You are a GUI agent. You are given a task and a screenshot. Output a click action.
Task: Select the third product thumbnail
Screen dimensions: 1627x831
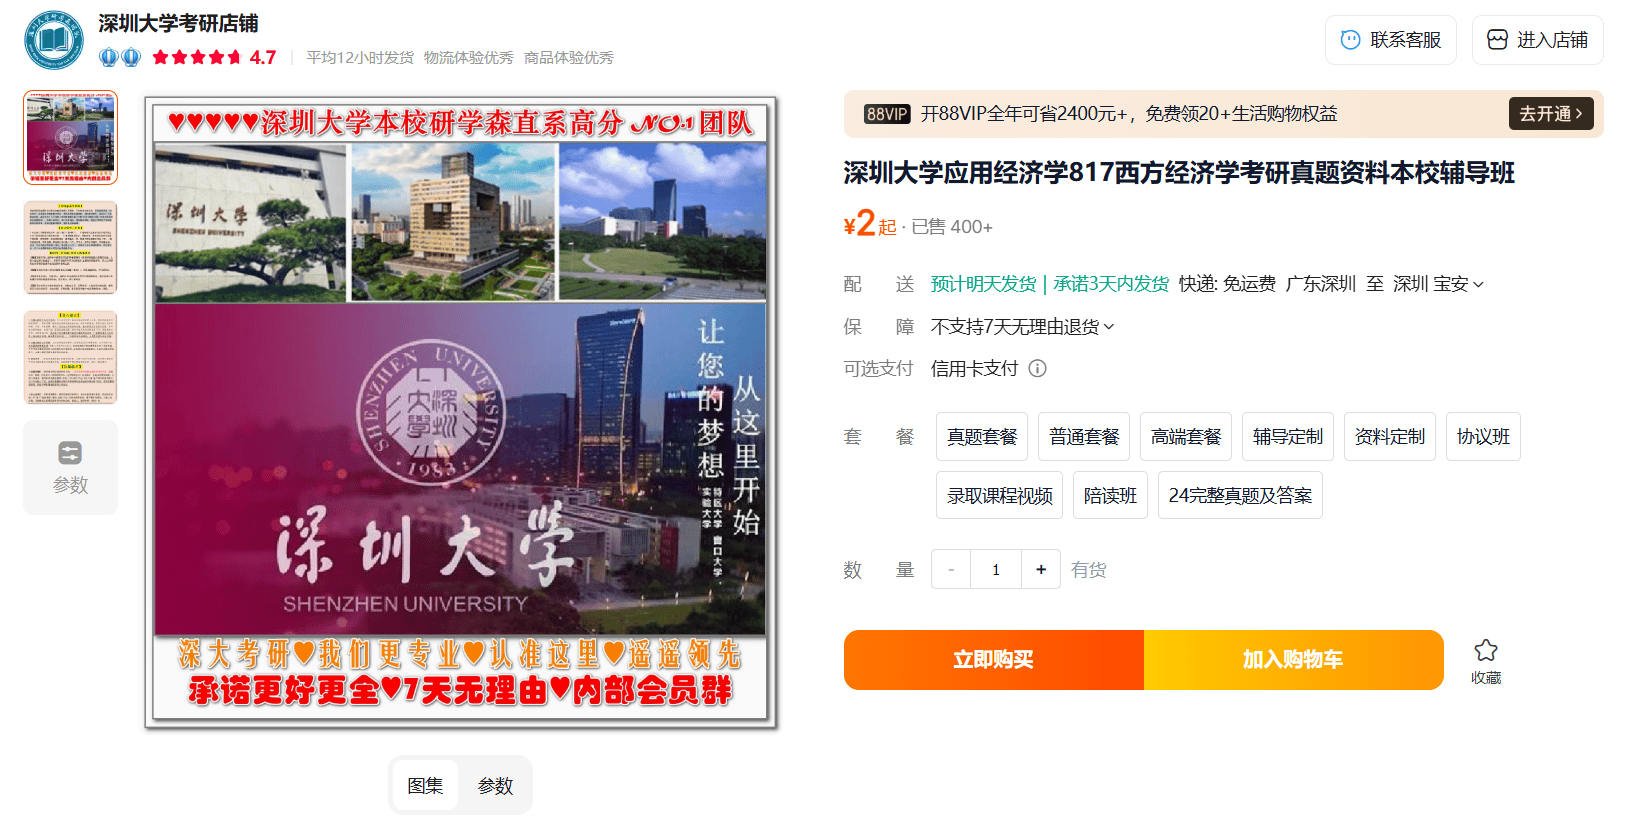coord(70,358)
